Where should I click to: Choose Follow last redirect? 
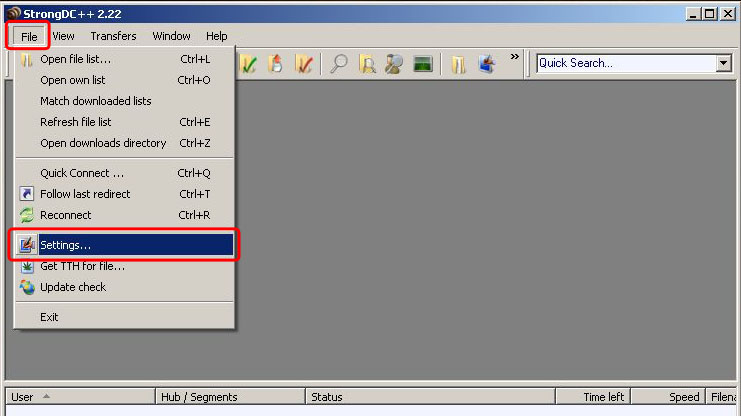click(125, 194)
